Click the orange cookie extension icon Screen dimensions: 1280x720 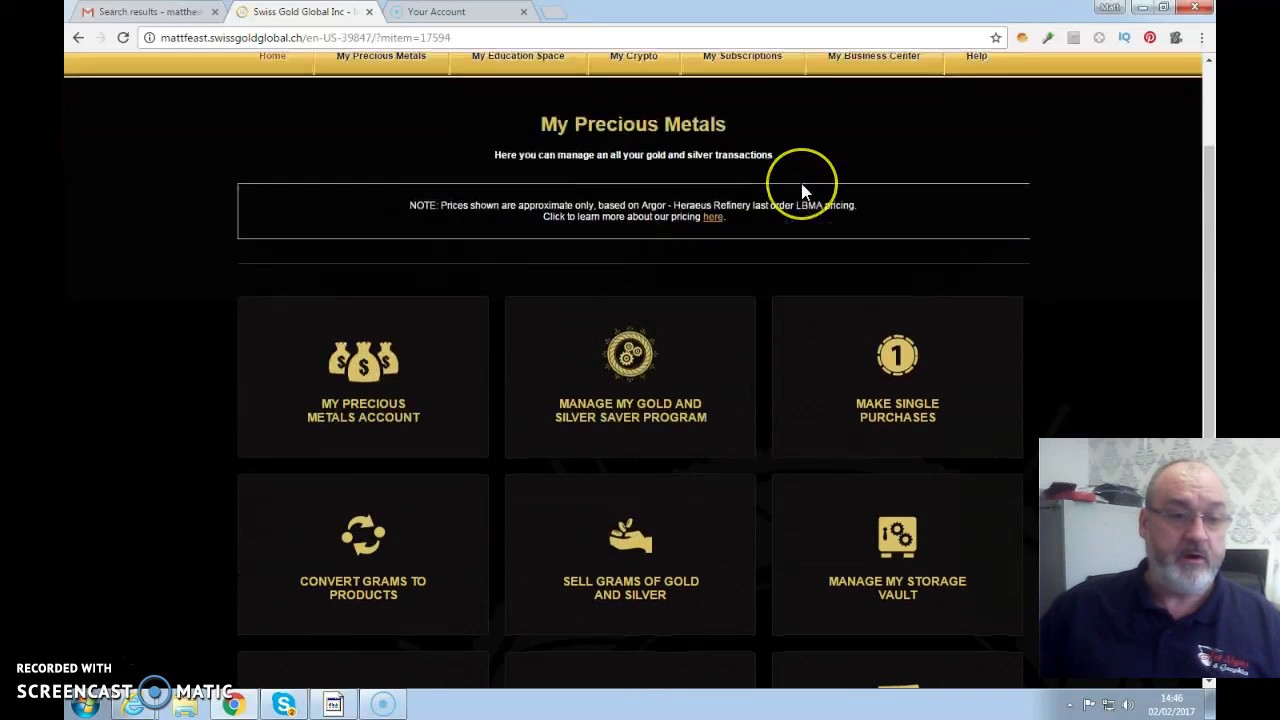1021,38
